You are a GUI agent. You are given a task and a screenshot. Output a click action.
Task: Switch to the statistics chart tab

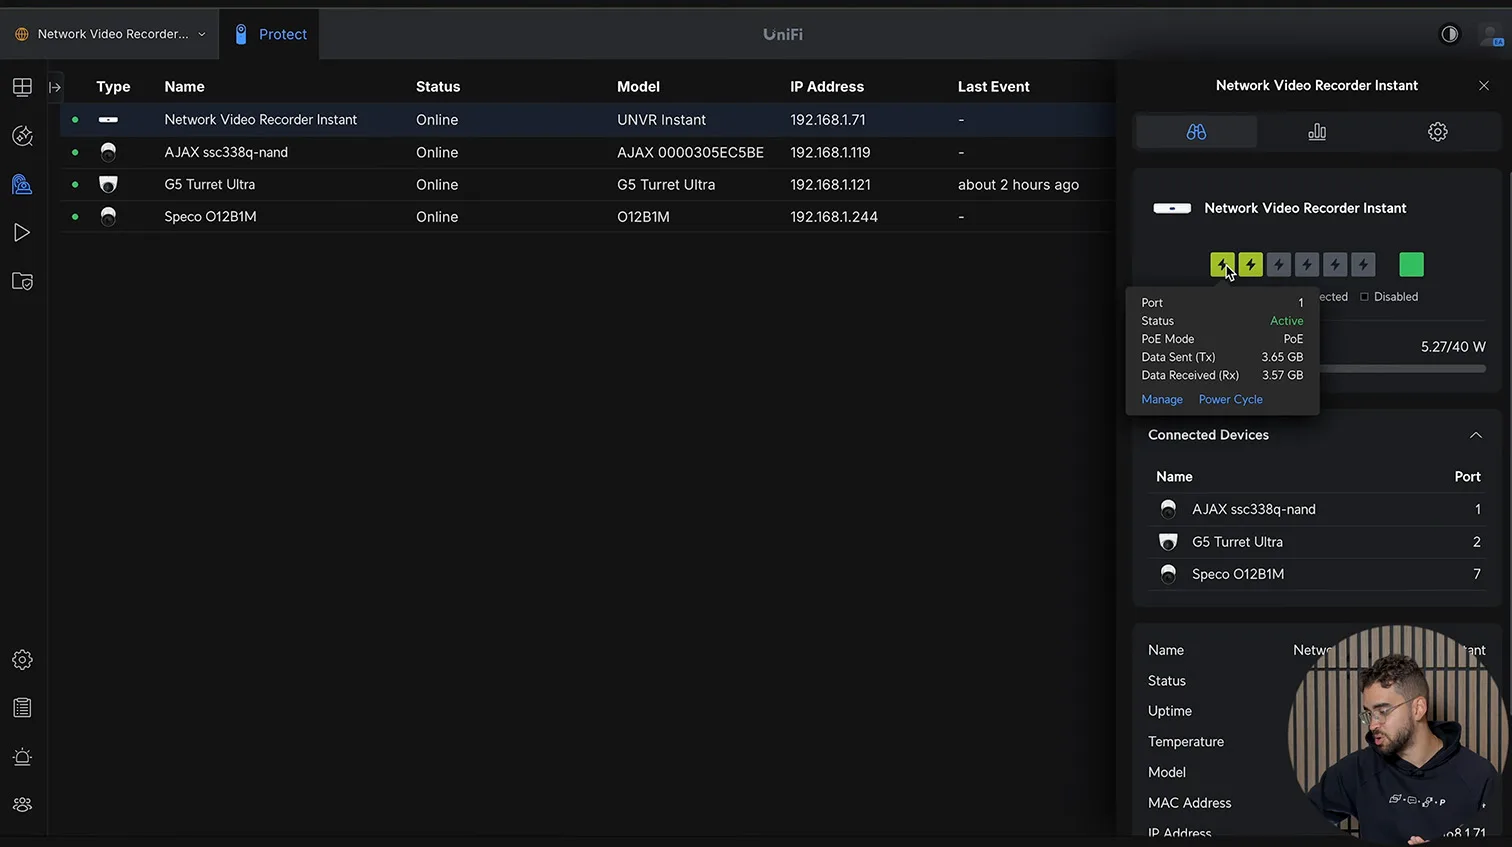[x=1317, y=132]
